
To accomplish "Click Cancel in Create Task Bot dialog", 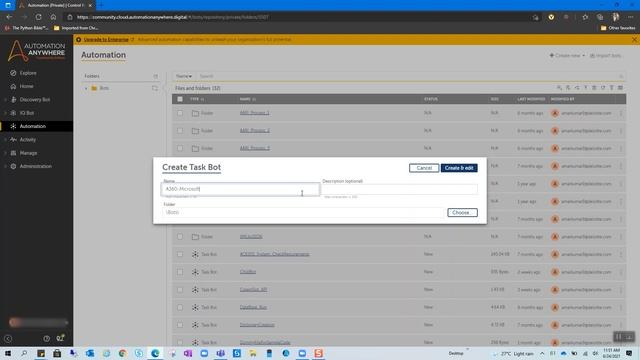I will 424,168.
